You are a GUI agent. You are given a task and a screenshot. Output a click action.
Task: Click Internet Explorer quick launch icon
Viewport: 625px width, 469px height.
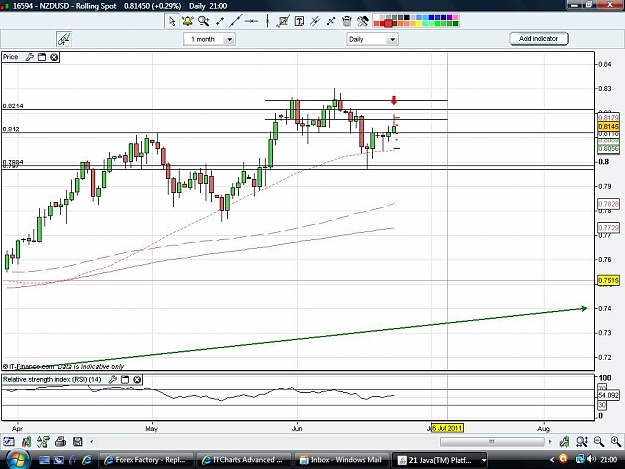coord(86,460)
